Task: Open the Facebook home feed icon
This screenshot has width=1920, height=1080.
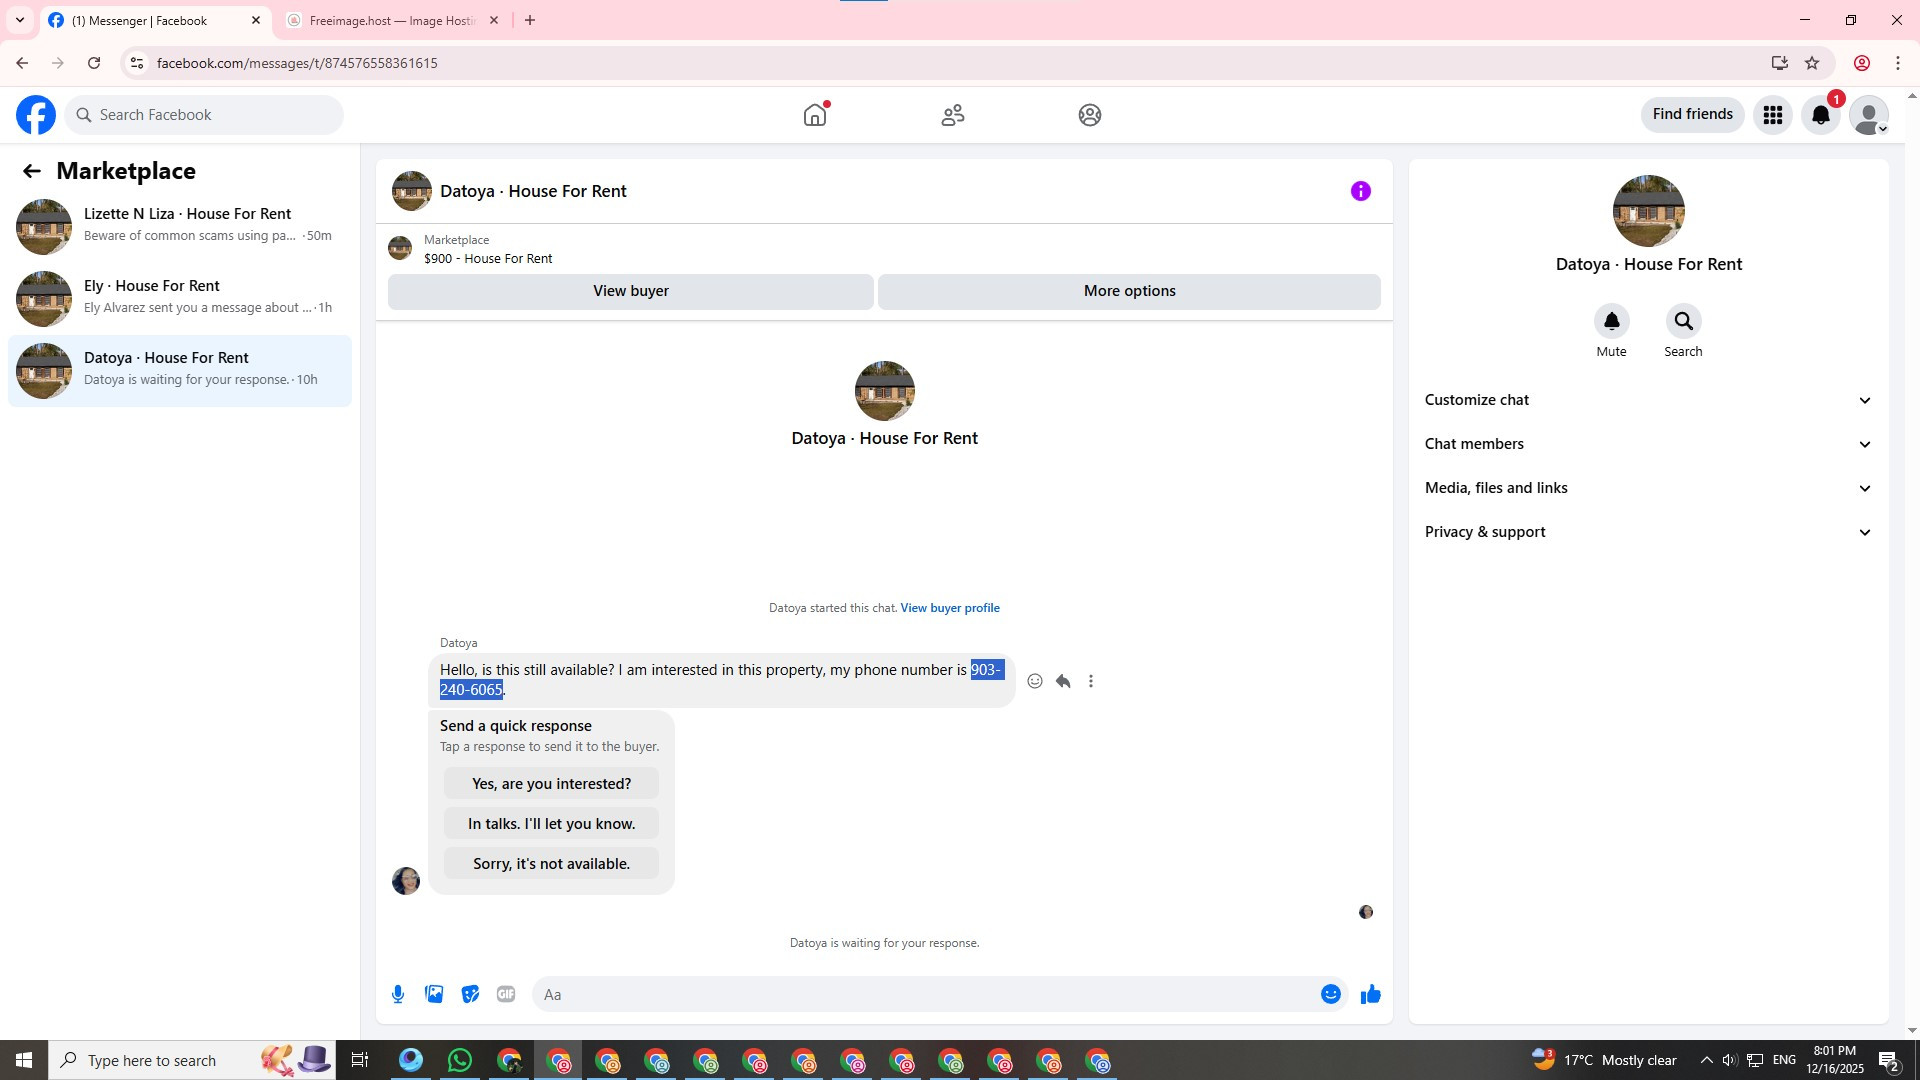Action: point(815,115)
